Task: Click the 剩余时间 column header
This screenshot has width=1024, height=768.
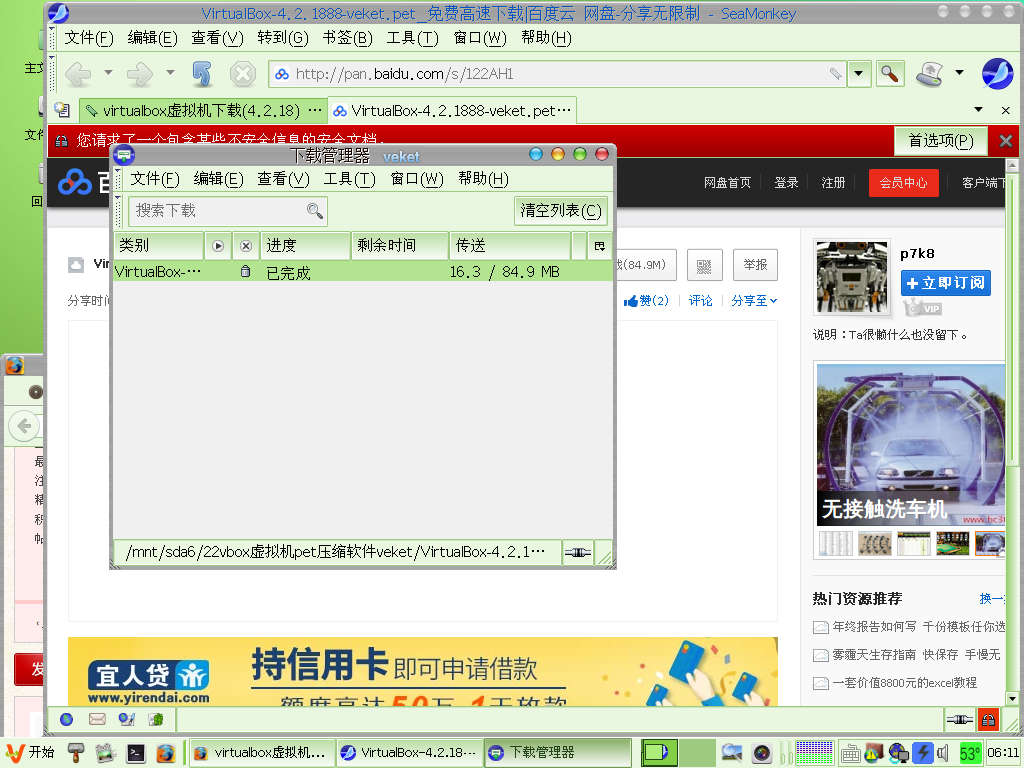Action: 400,246
